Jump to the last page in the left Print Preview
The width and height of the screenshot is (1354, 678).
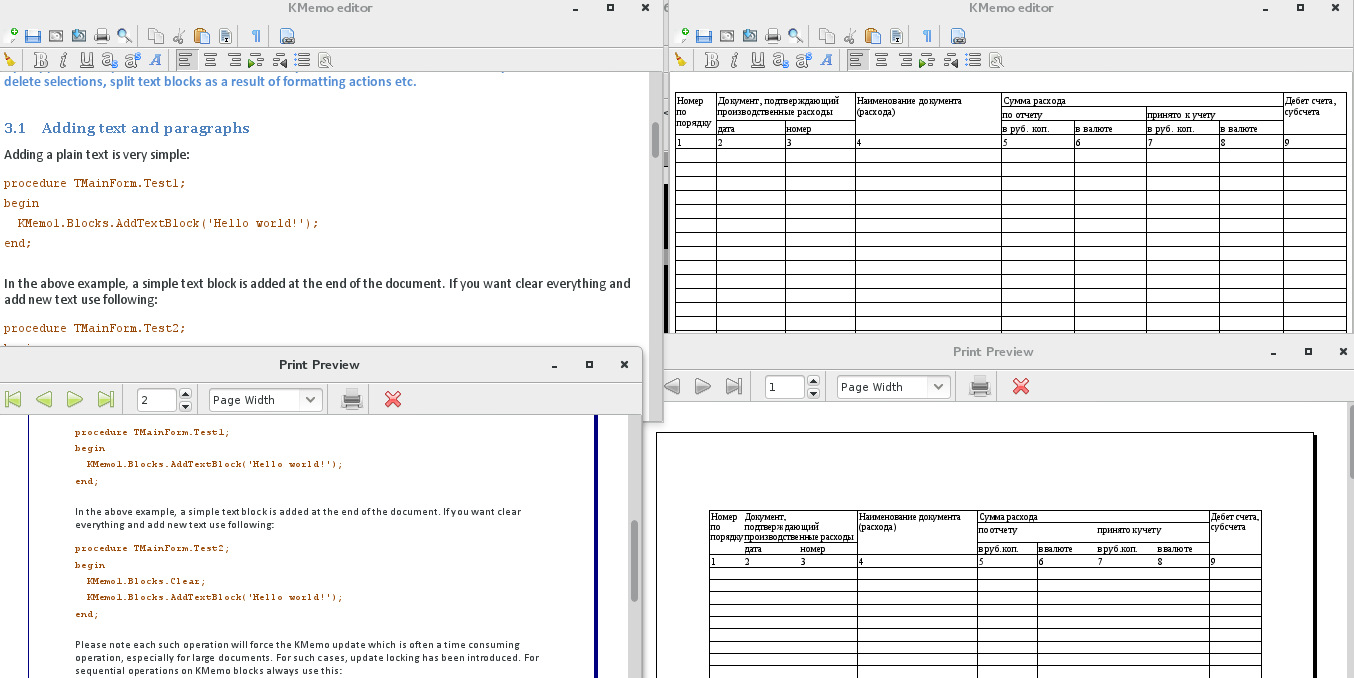coord(106,400)
